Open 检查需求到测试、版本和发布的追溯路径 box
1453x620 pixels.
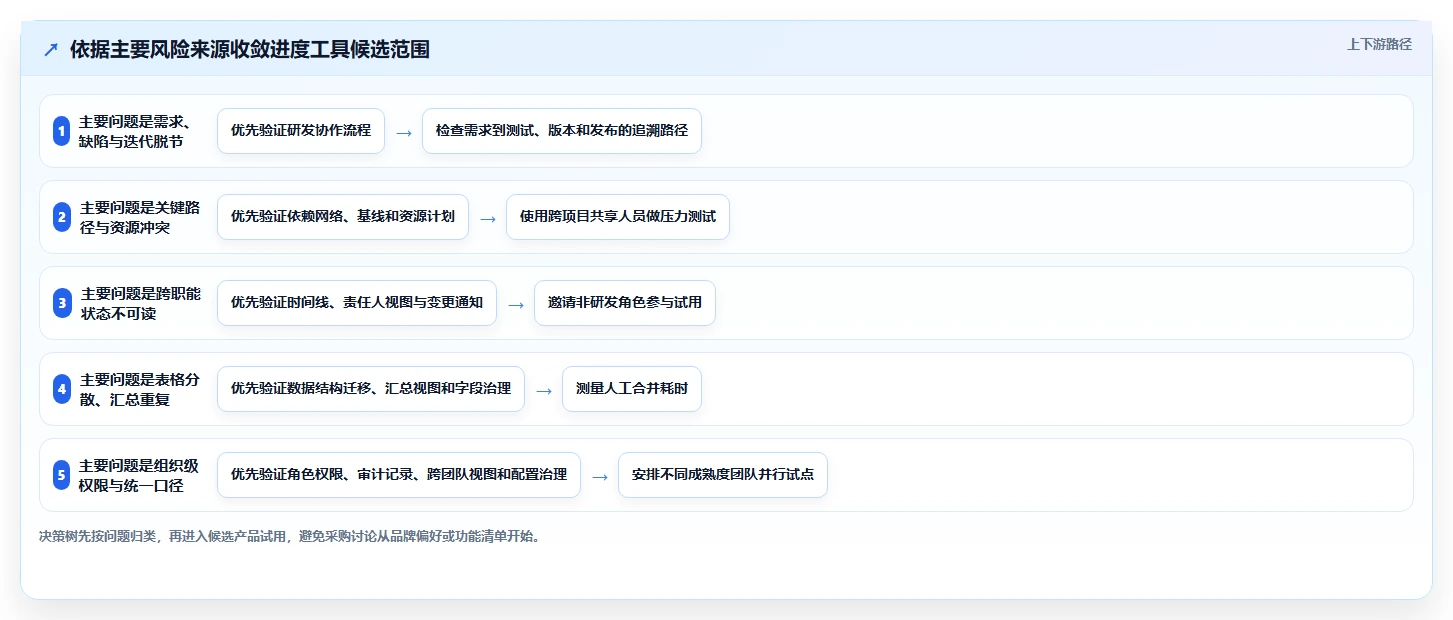tap(562, 131)
